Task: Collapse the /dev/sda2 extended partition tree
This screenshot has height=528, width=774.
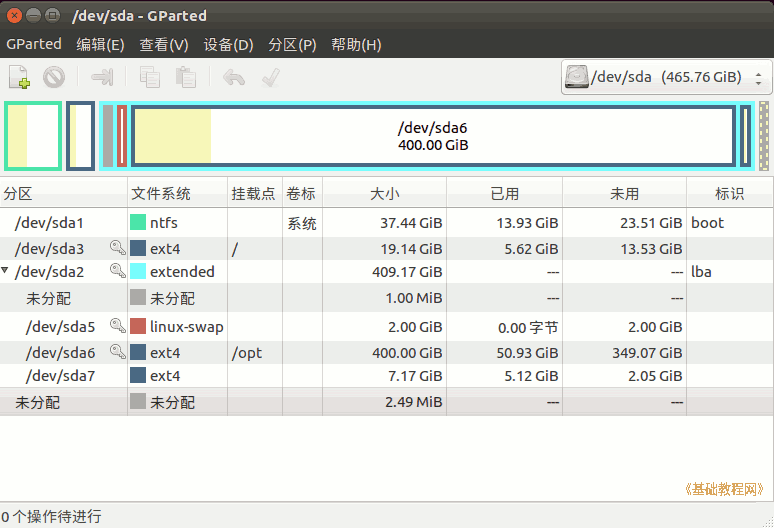Action: click(x=5, y=270)
